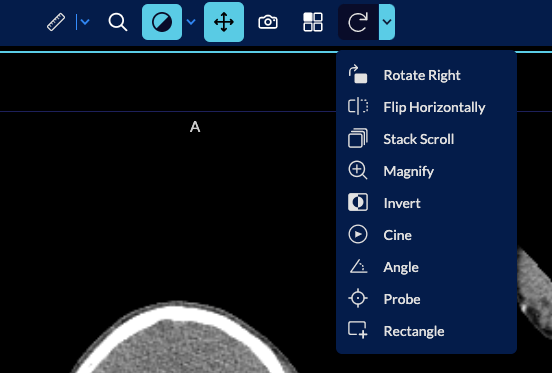Choose Rectangle ROI from the menu
This screenshot has width=552, height=373.
pyautogui.click(x=426, y=331)
